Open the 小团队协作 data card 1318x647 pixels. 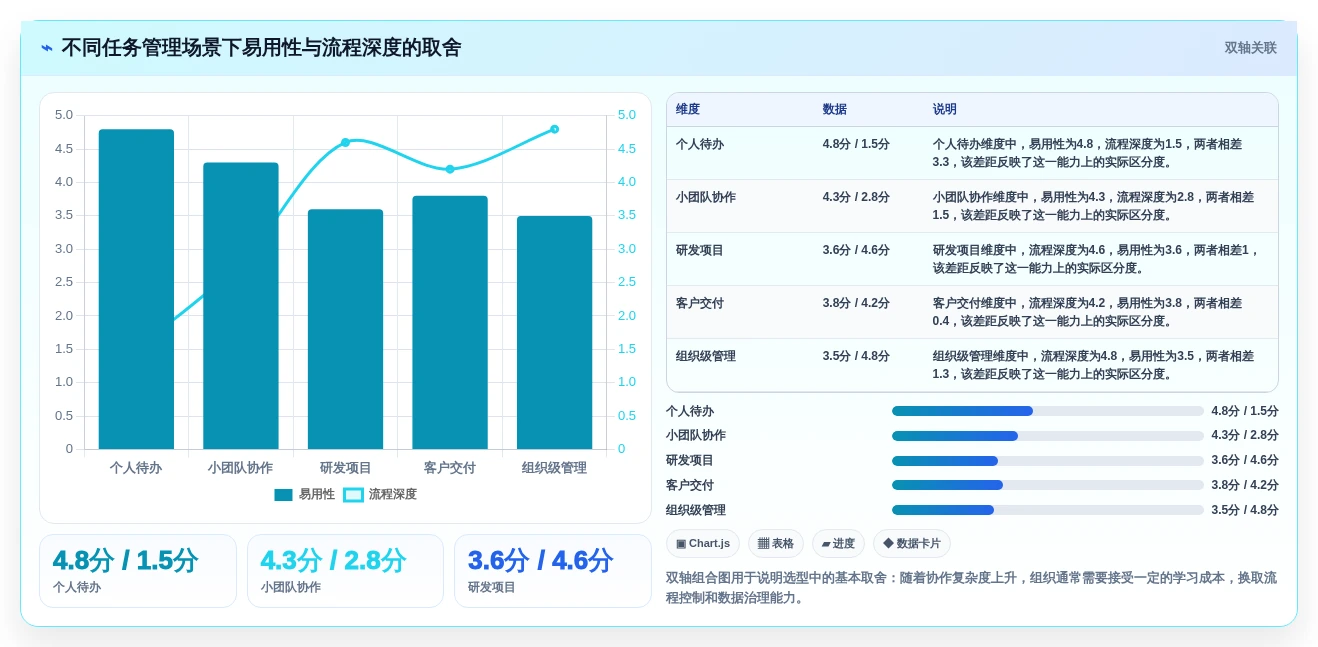pos(345,571)
